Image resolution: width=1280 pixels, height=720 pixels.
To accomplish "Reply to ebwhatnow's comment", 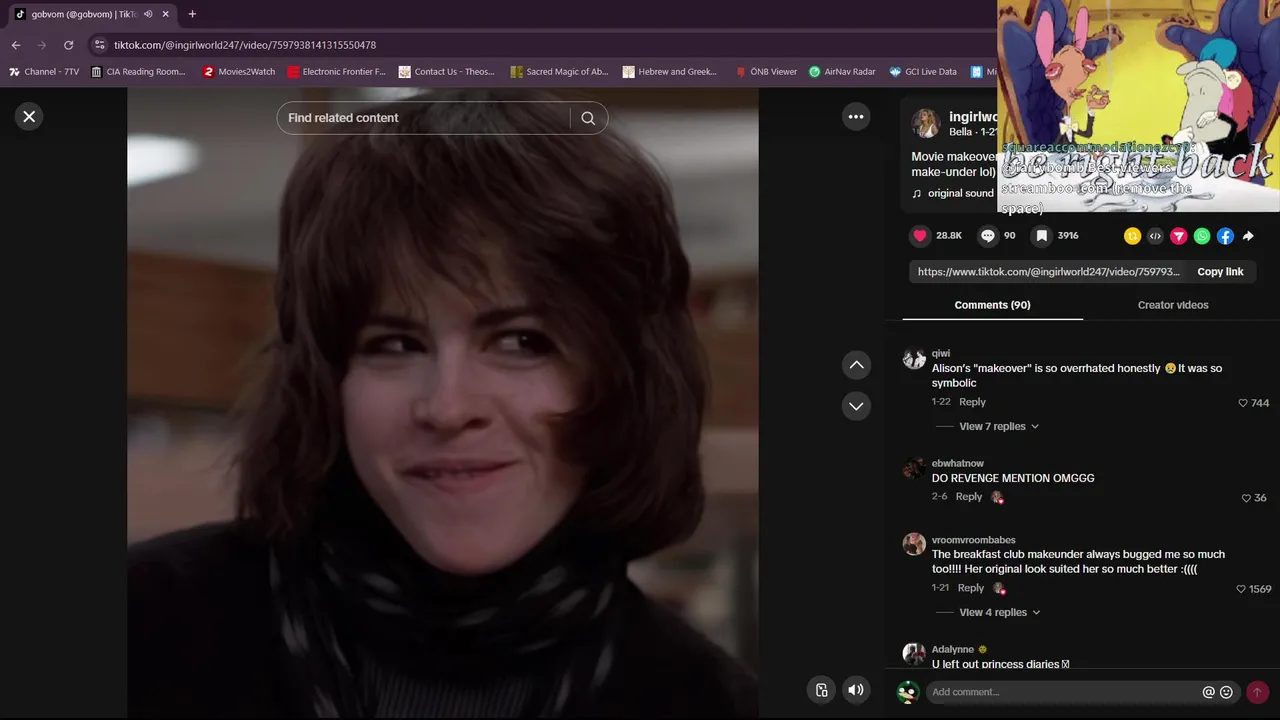I will [969, 497].
